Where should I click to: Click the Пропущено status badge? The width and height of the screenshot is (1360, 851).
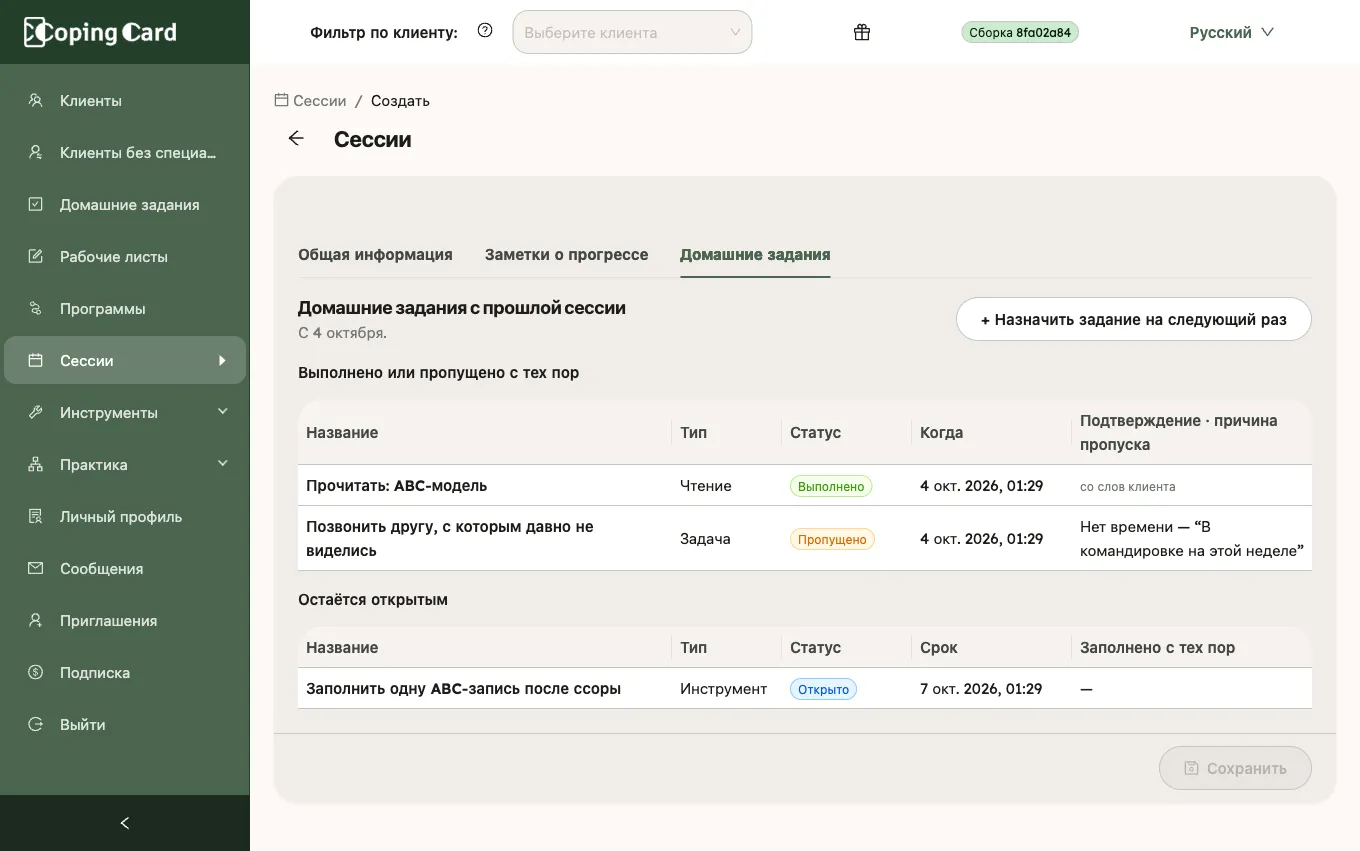point(832,539)
